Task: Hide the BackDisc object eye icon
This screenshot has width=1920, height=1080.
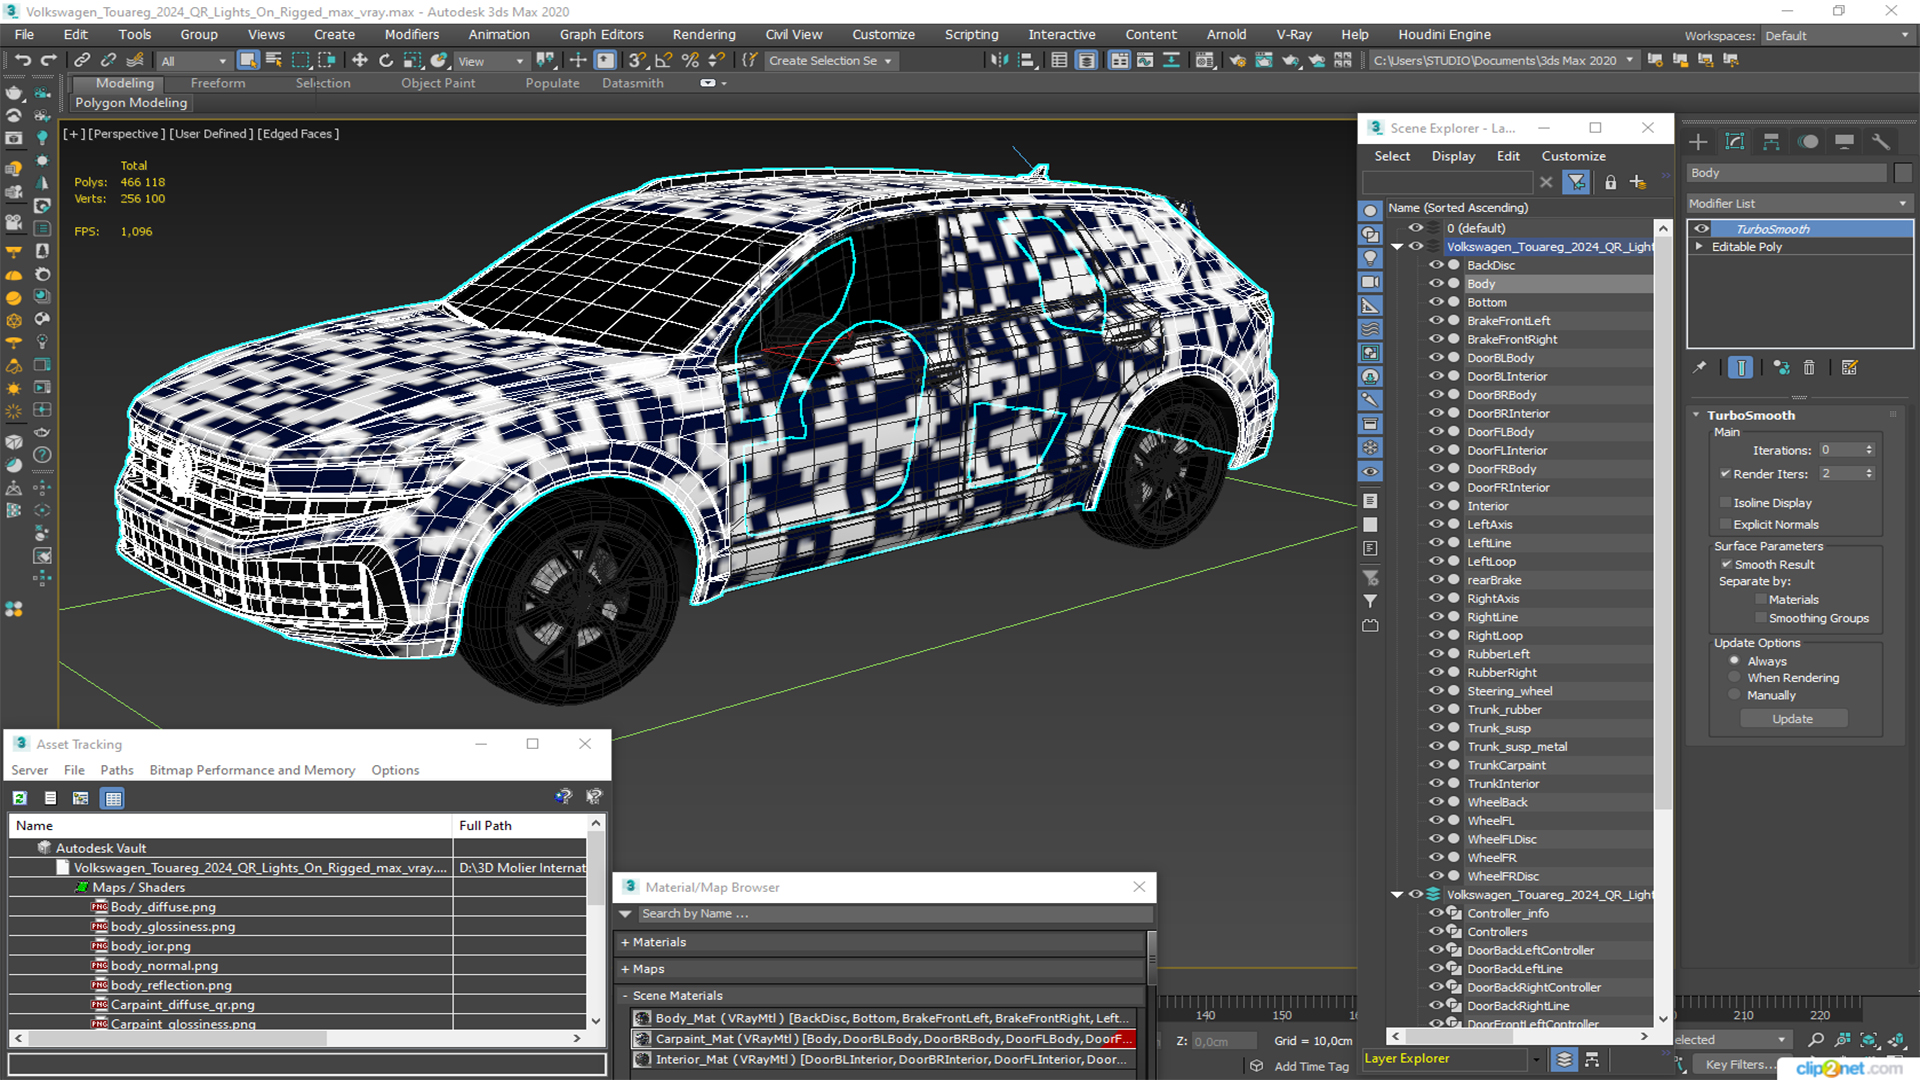Action: [x=1436, y=265]
